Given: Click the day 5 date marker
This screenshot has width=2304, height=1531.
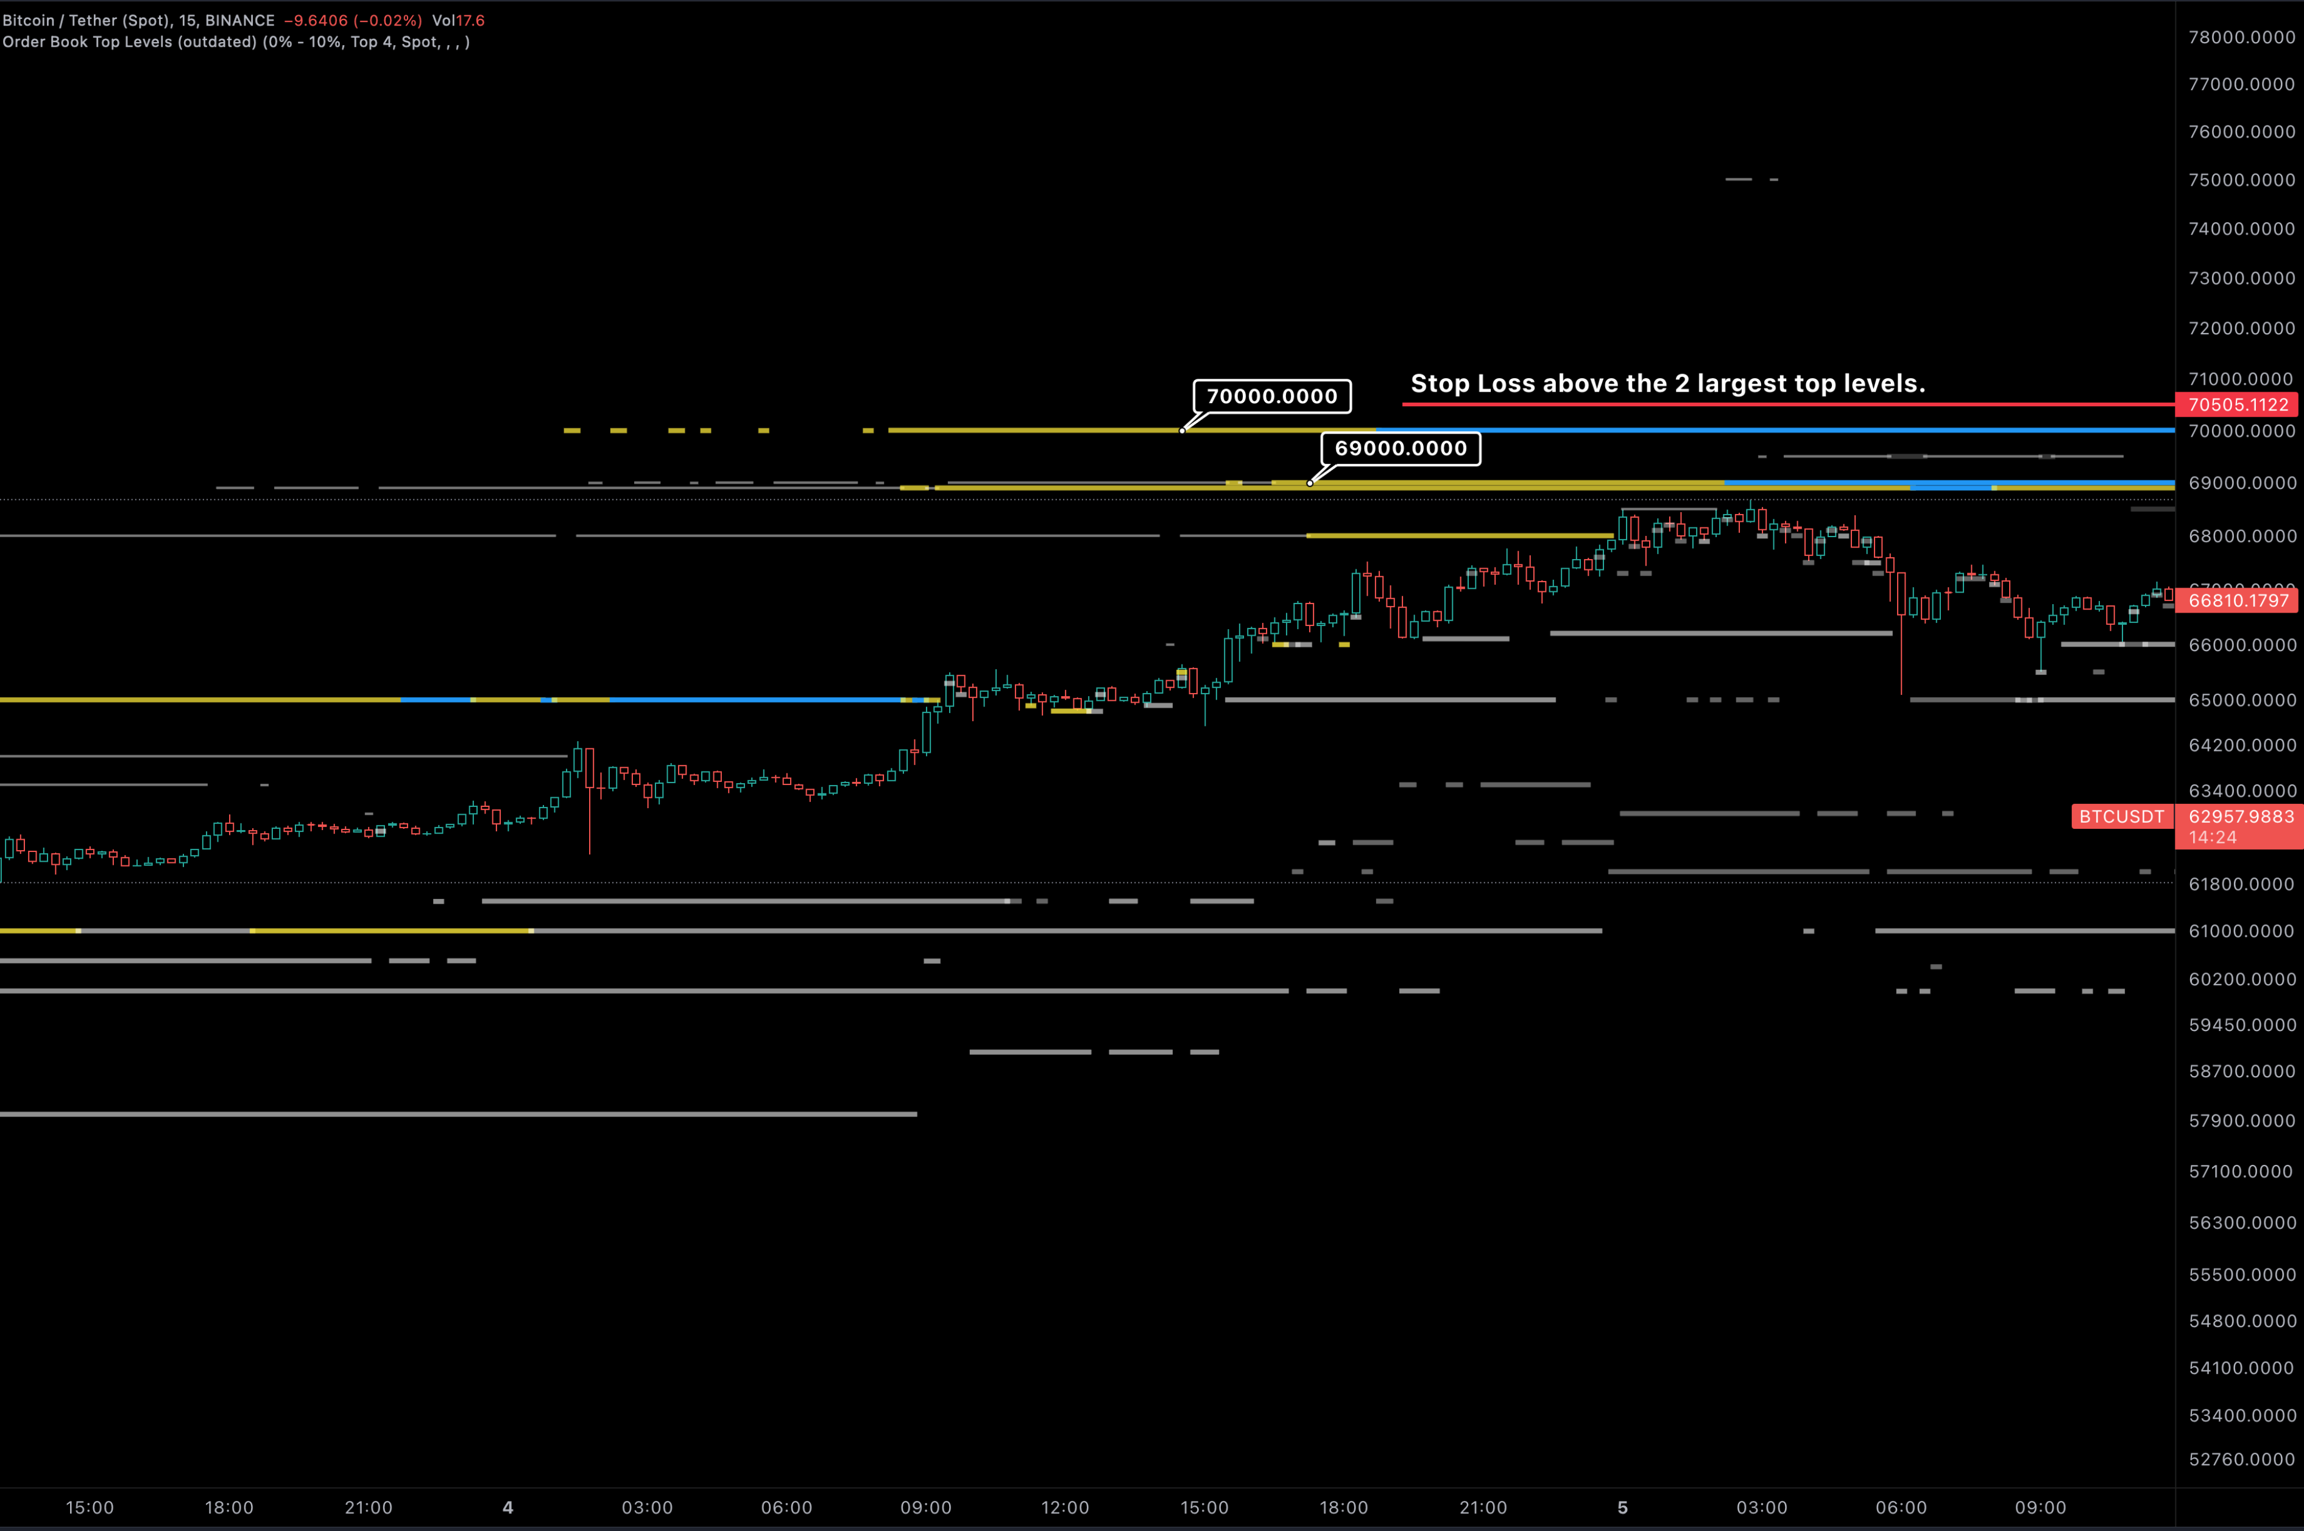Looking at the screenshot, I should [1622, 1508].
